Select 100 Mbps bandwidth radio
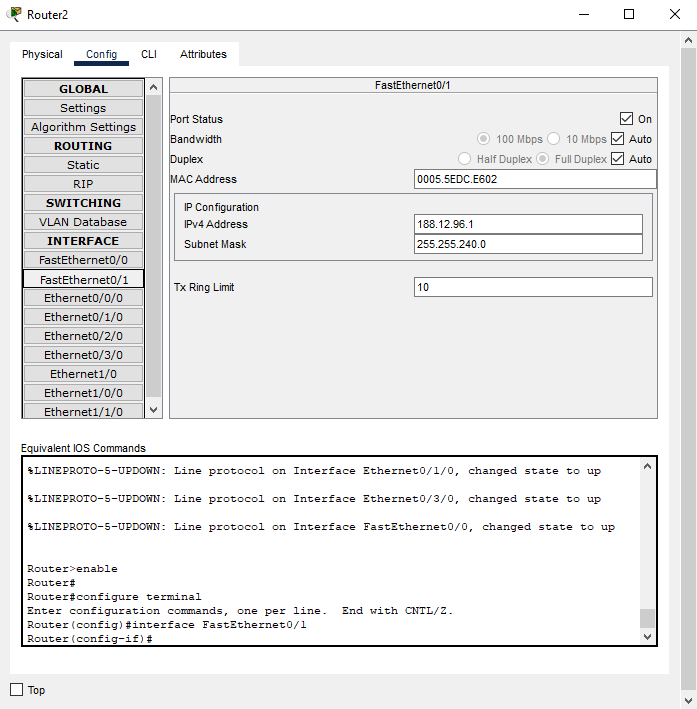Viewport: 697px width, 709px height. [x=483, y=139]
